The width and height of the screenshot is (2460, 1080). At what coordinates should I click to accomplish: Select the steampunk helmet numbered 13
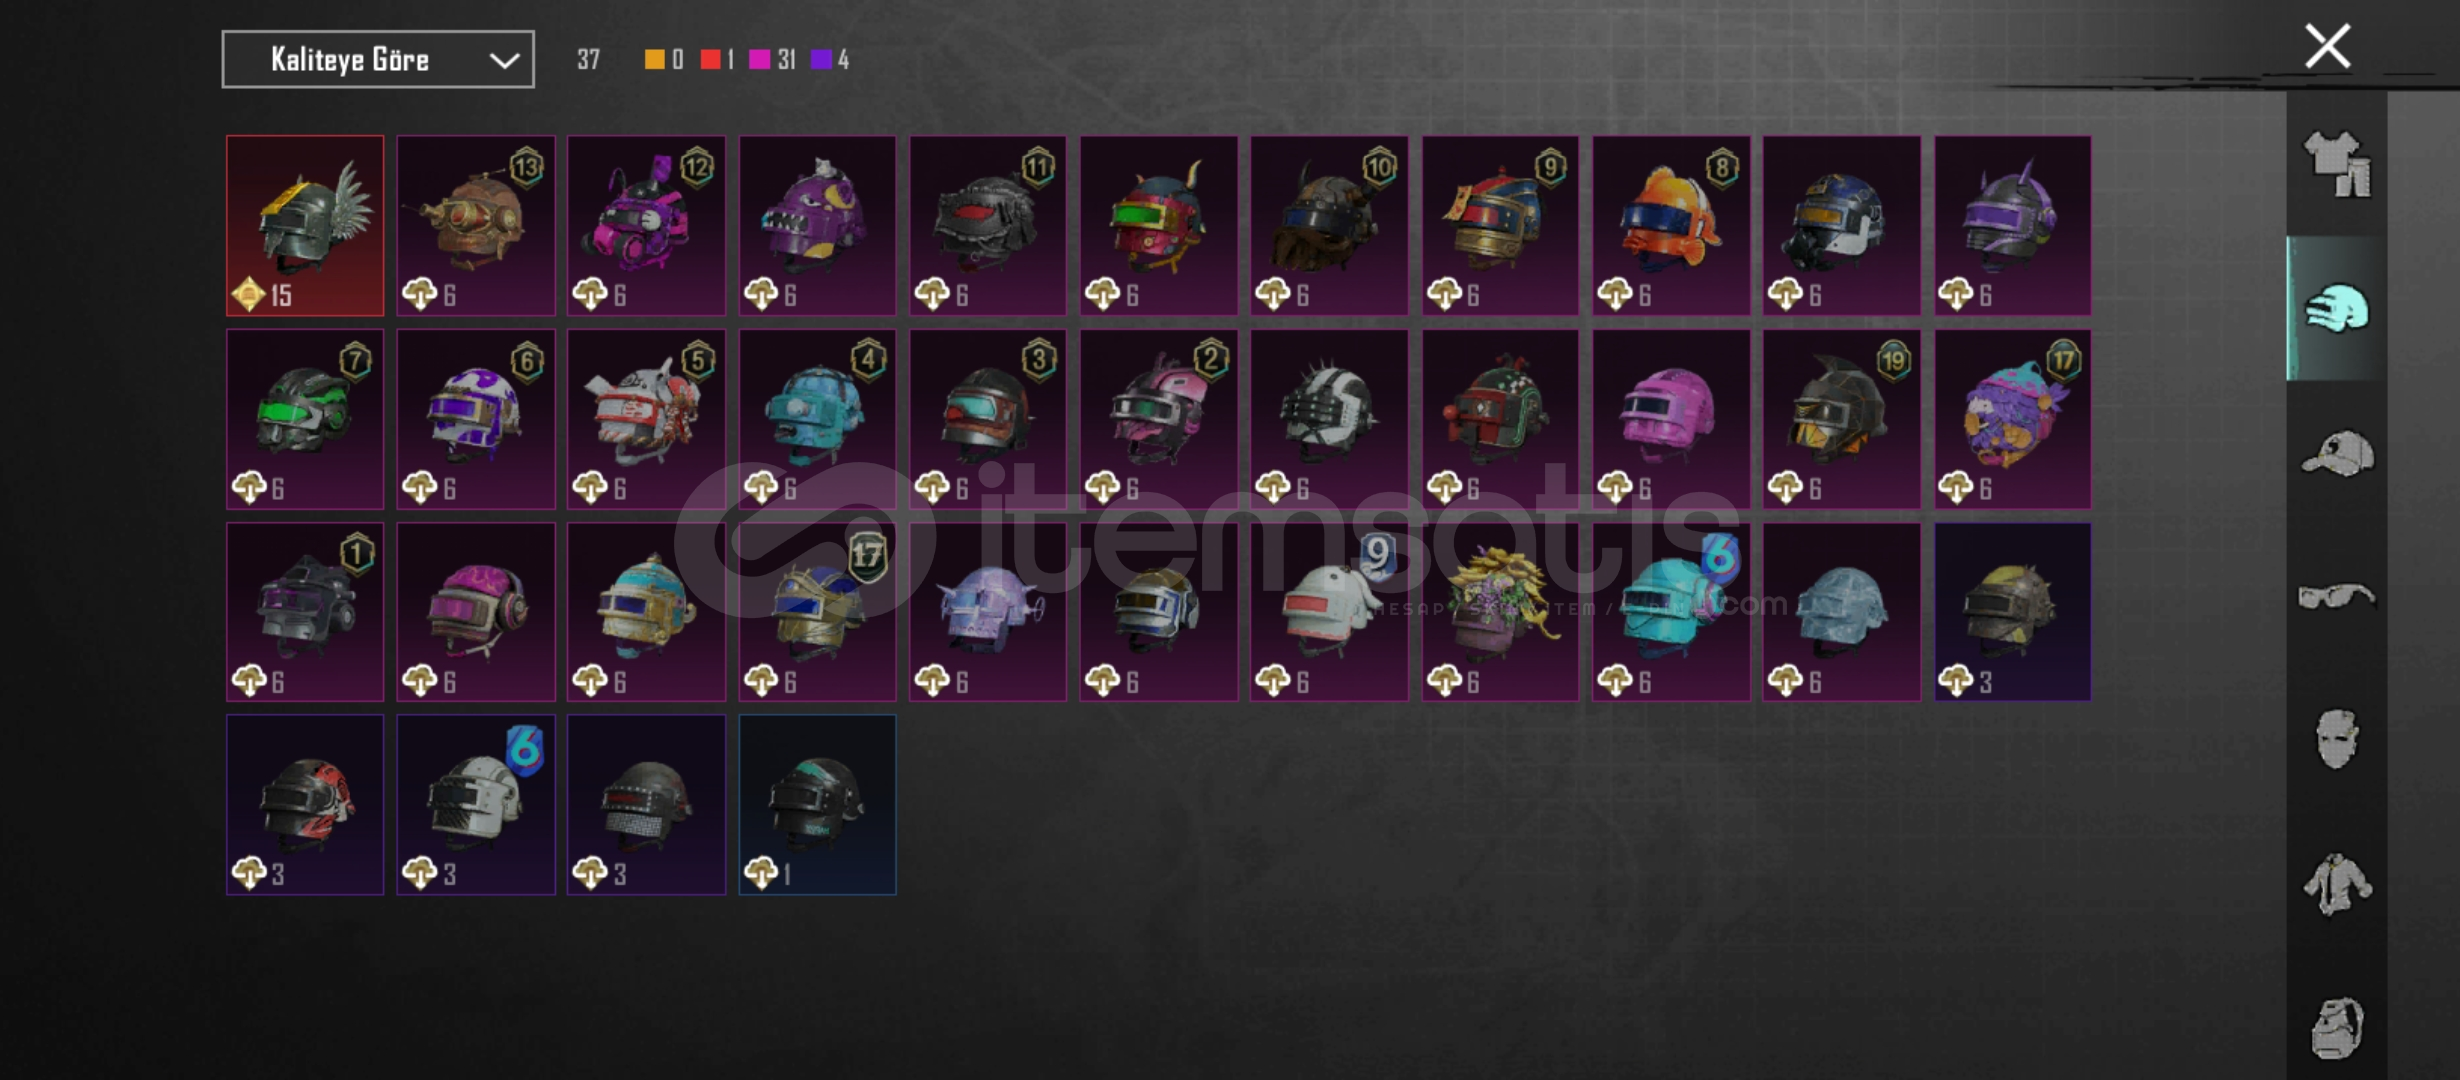pyautogui.click(x=476, y=226)
